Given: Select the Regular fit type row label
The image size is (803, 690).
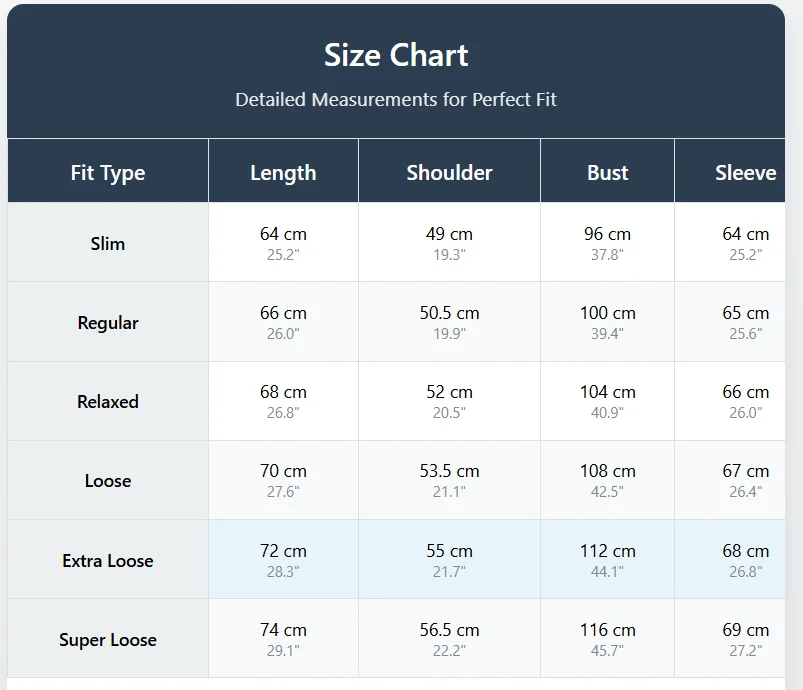Looking at the screenshot, I should point(108,323).
